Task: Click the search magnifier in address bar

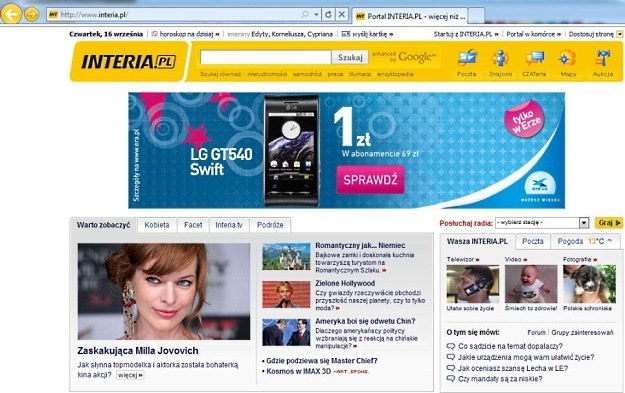Action: click(x=305, y=15)
